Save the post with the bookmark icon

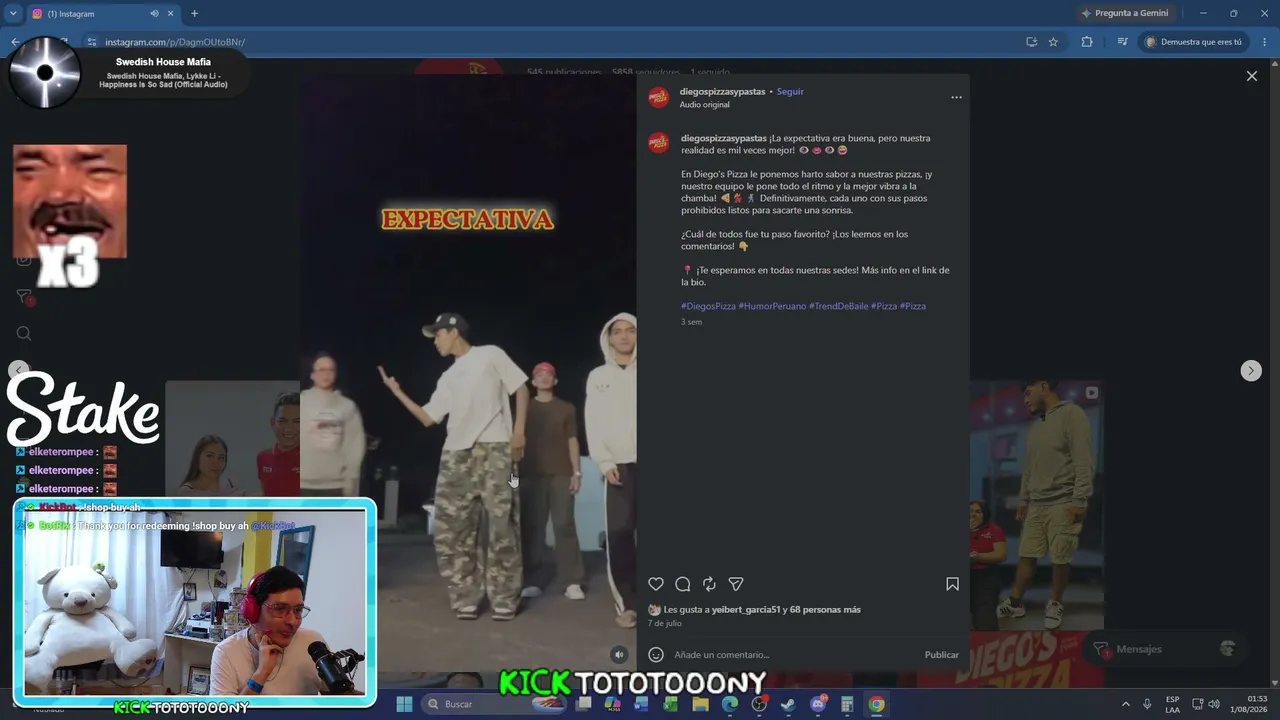(x=952, y=584)
